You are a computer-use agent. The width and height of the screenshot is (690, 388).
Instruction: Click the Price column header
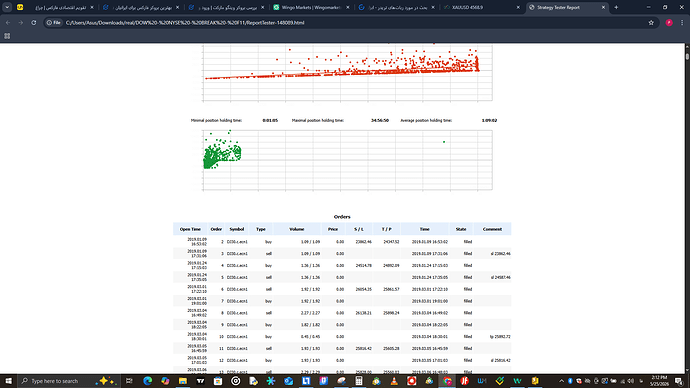click(x=333, y=229)
